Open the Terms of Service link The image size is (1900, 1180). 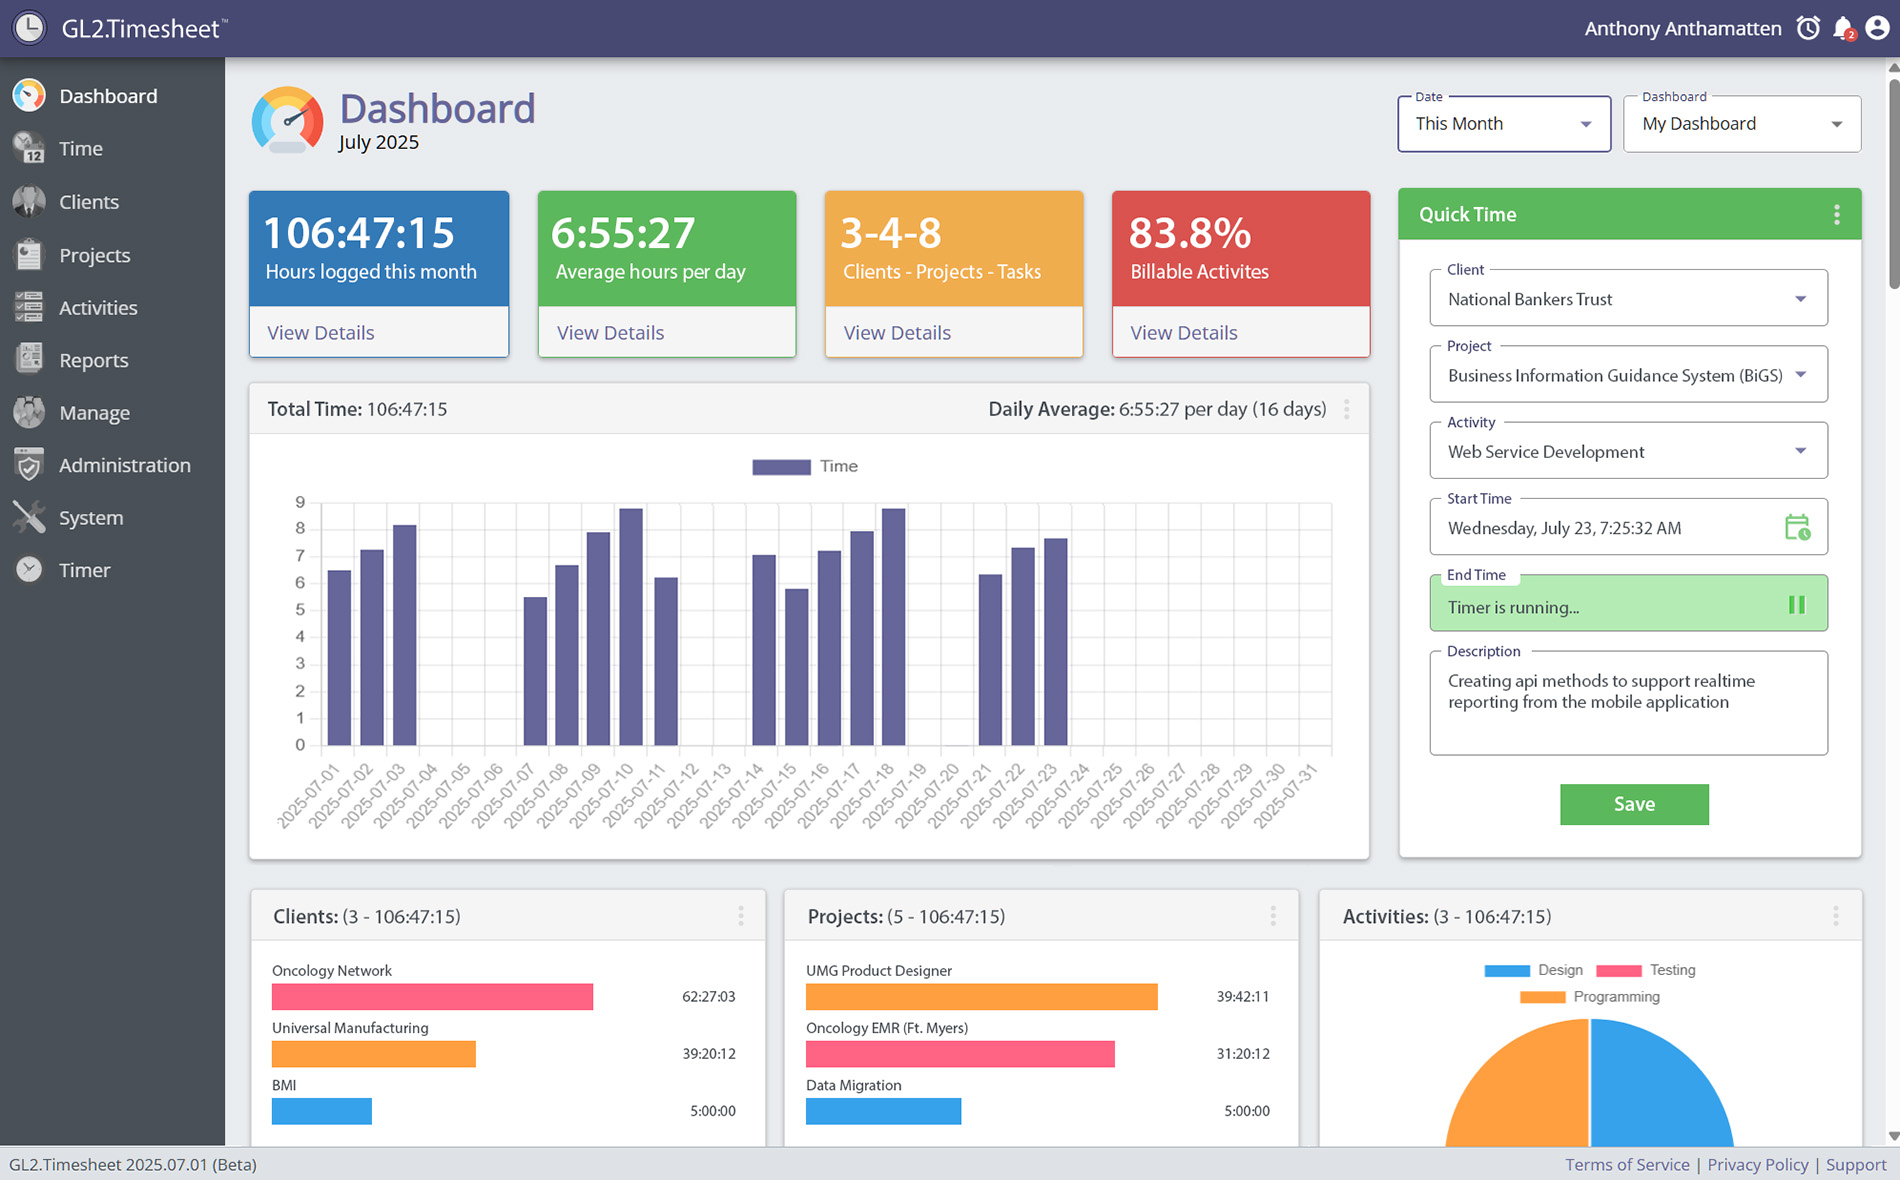(1627, 1164)
